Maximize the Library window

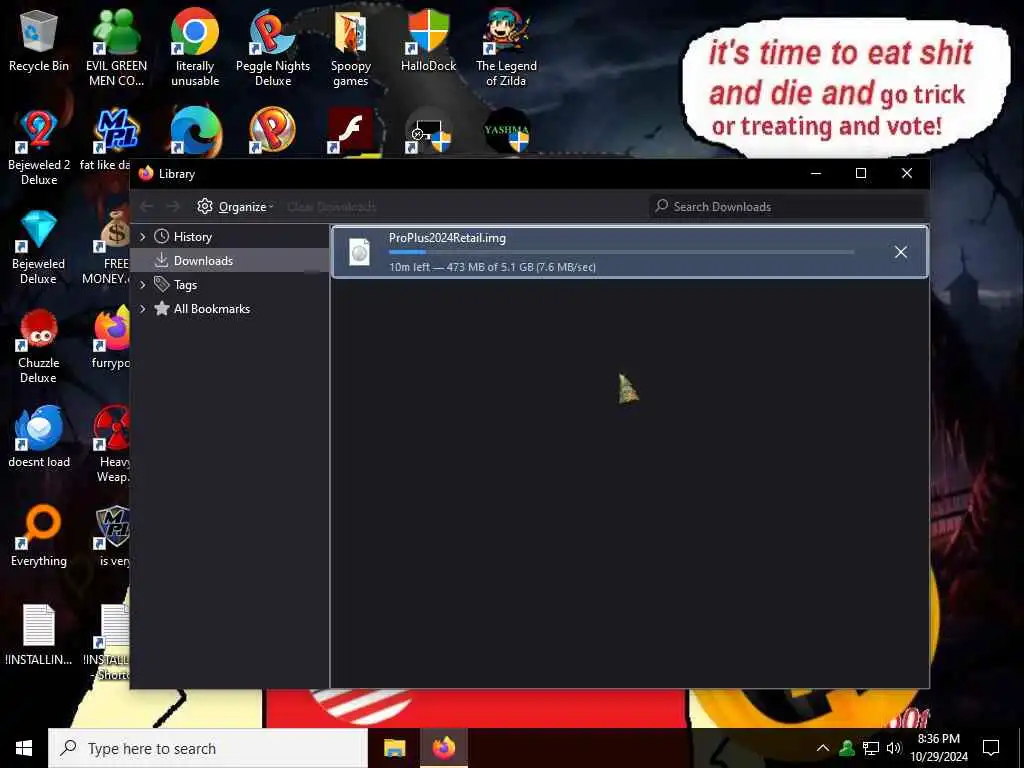(x=861, y=173)
